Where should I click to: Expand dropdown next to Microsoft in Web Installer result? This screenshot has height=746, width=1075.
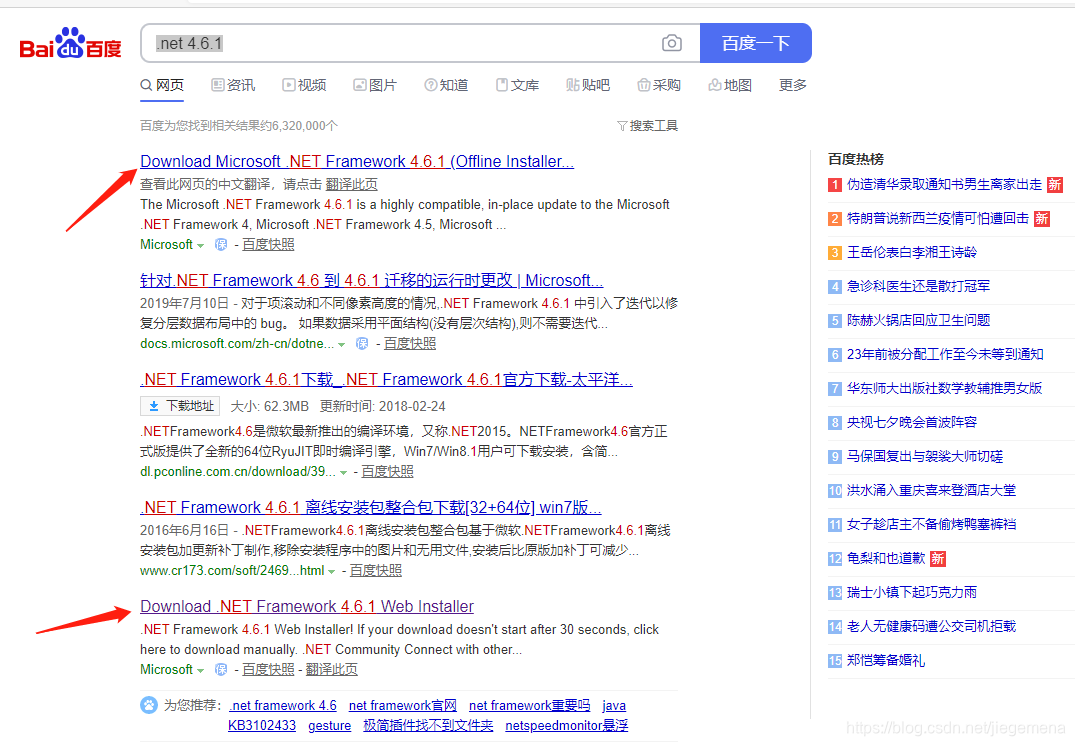(x=200, y=671)
